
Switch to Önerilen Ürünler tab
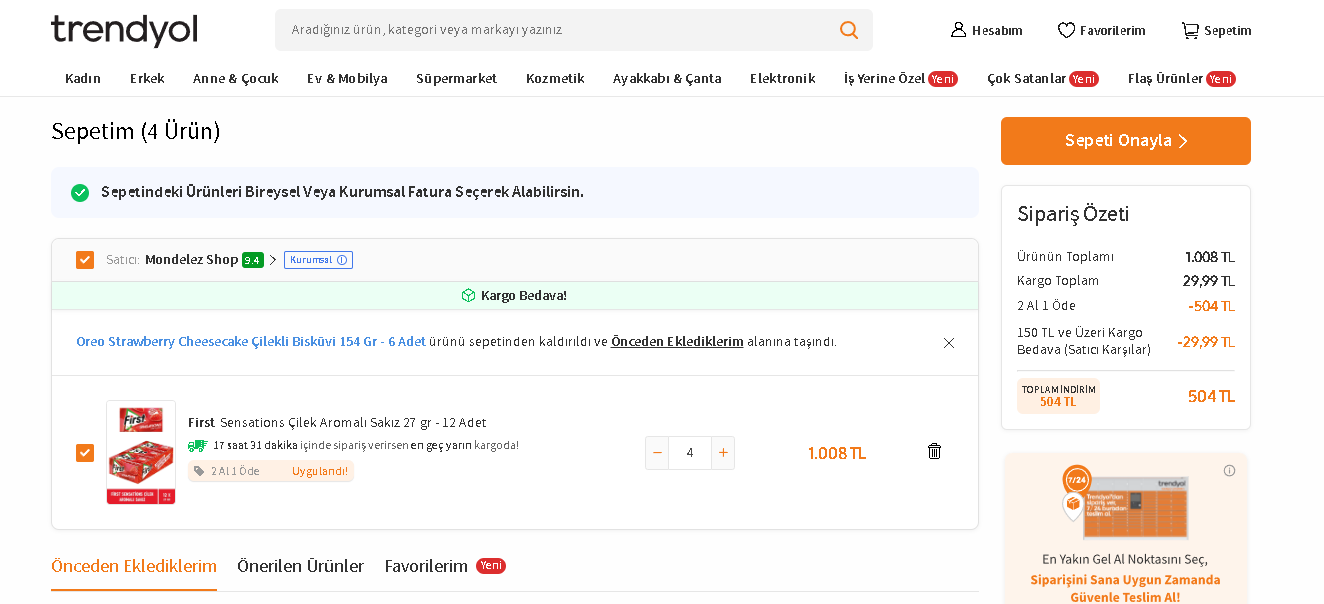pyautogui.click(x=300, y=566)
